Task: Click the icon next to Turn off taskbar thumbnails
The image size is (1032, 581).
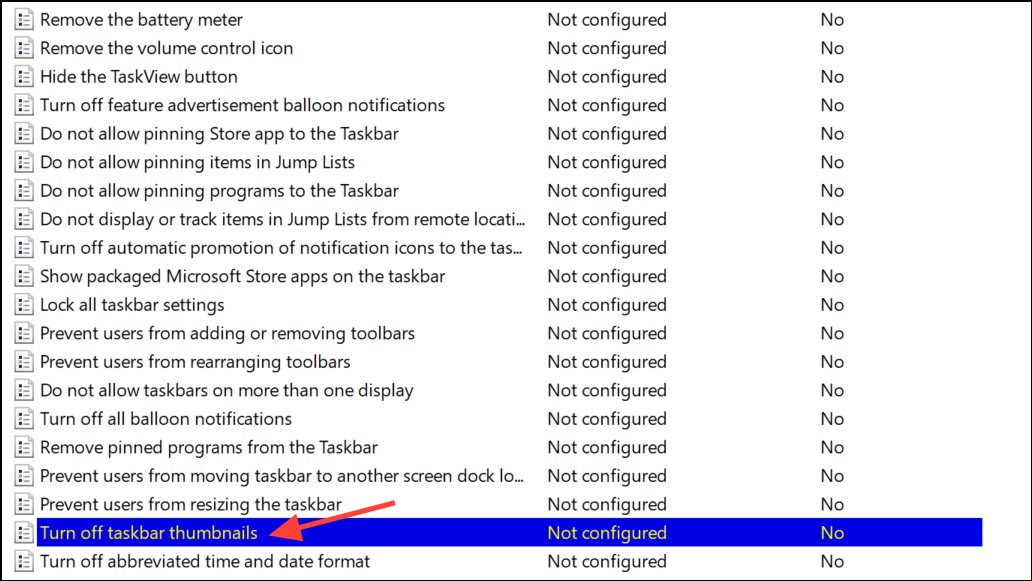Action: point(24,533)
